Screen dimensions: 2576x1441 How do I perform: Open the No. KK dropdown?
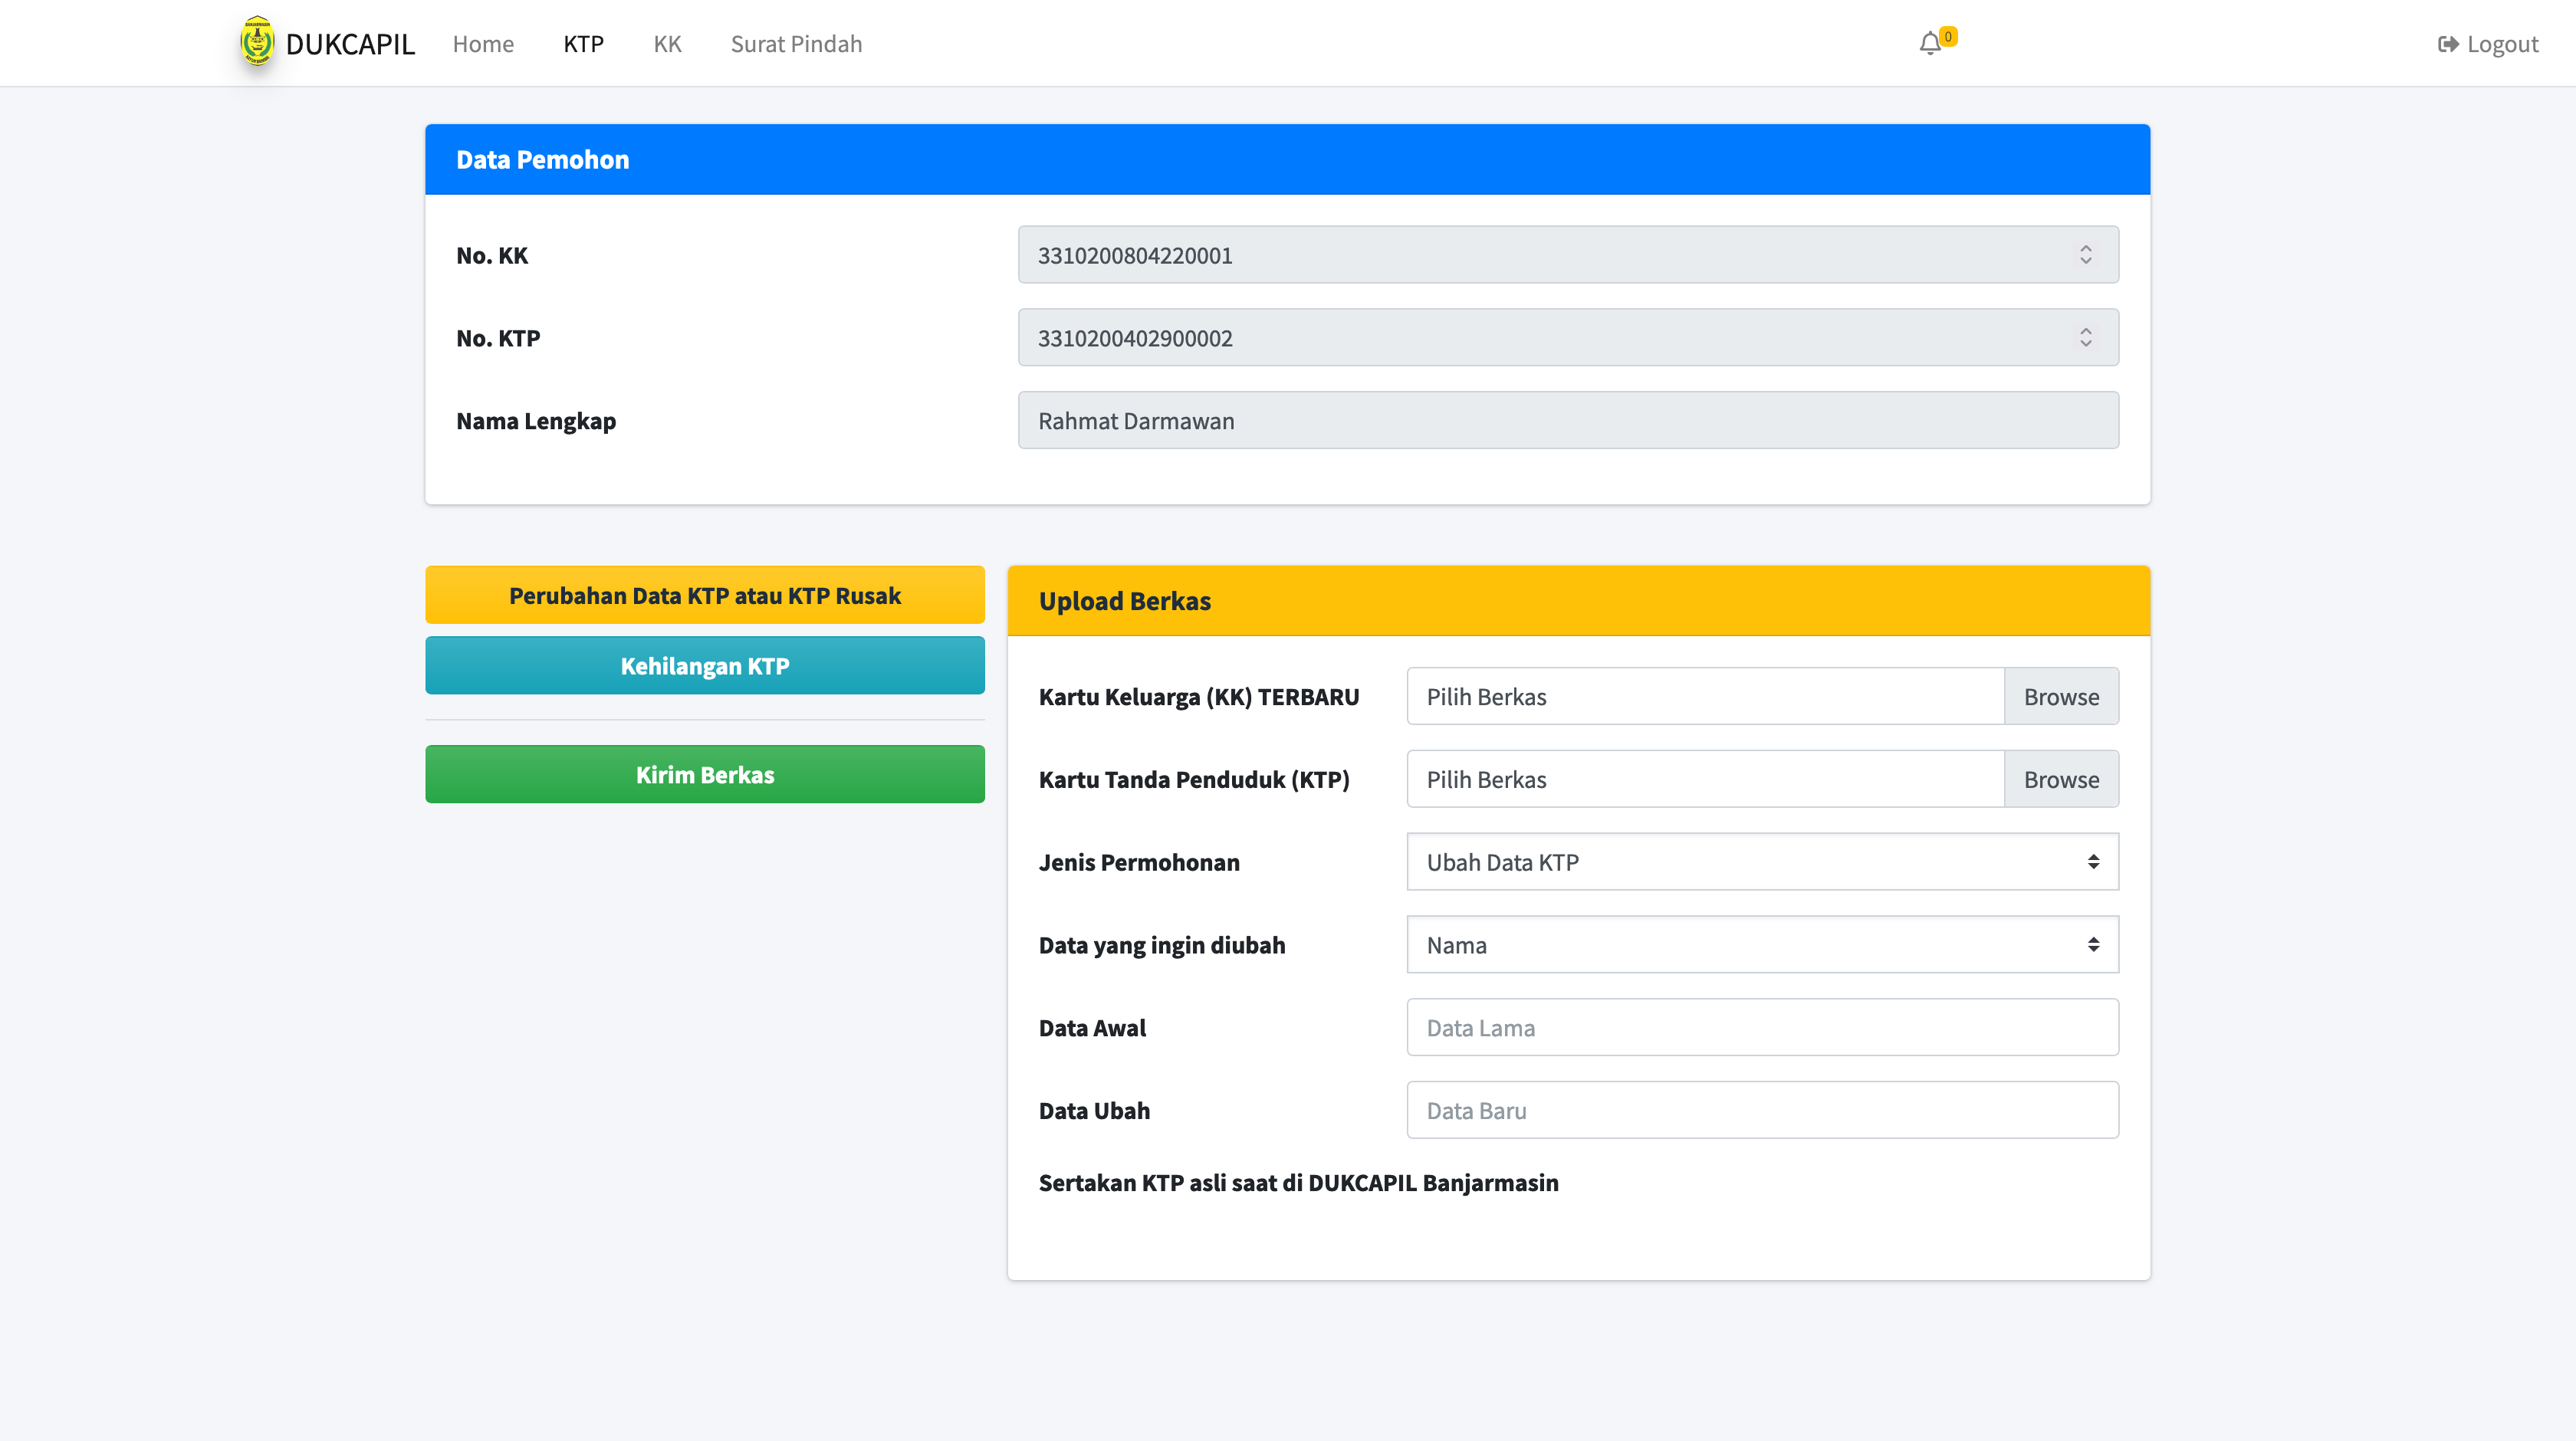[x=1567, y=255]
